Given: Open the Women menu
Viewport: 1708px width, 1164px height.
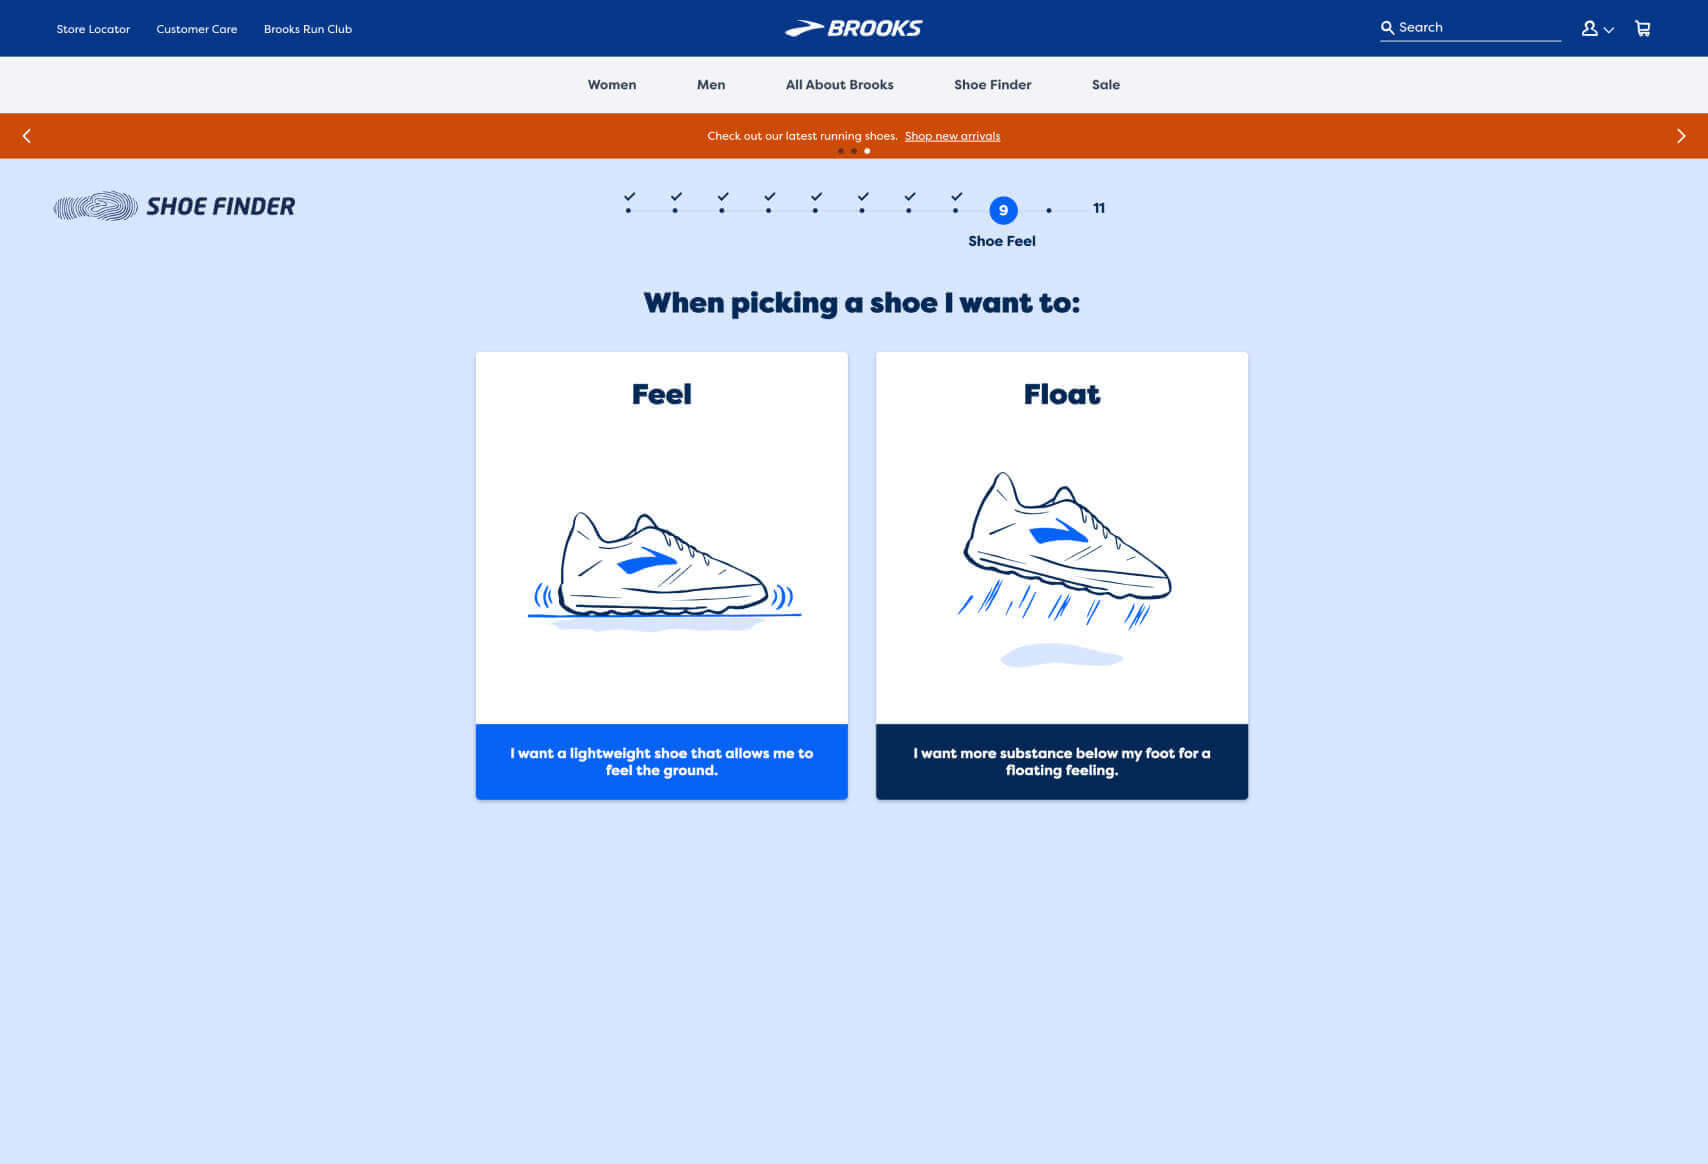Looking at the screenshot, I should [x=612, y=85].
